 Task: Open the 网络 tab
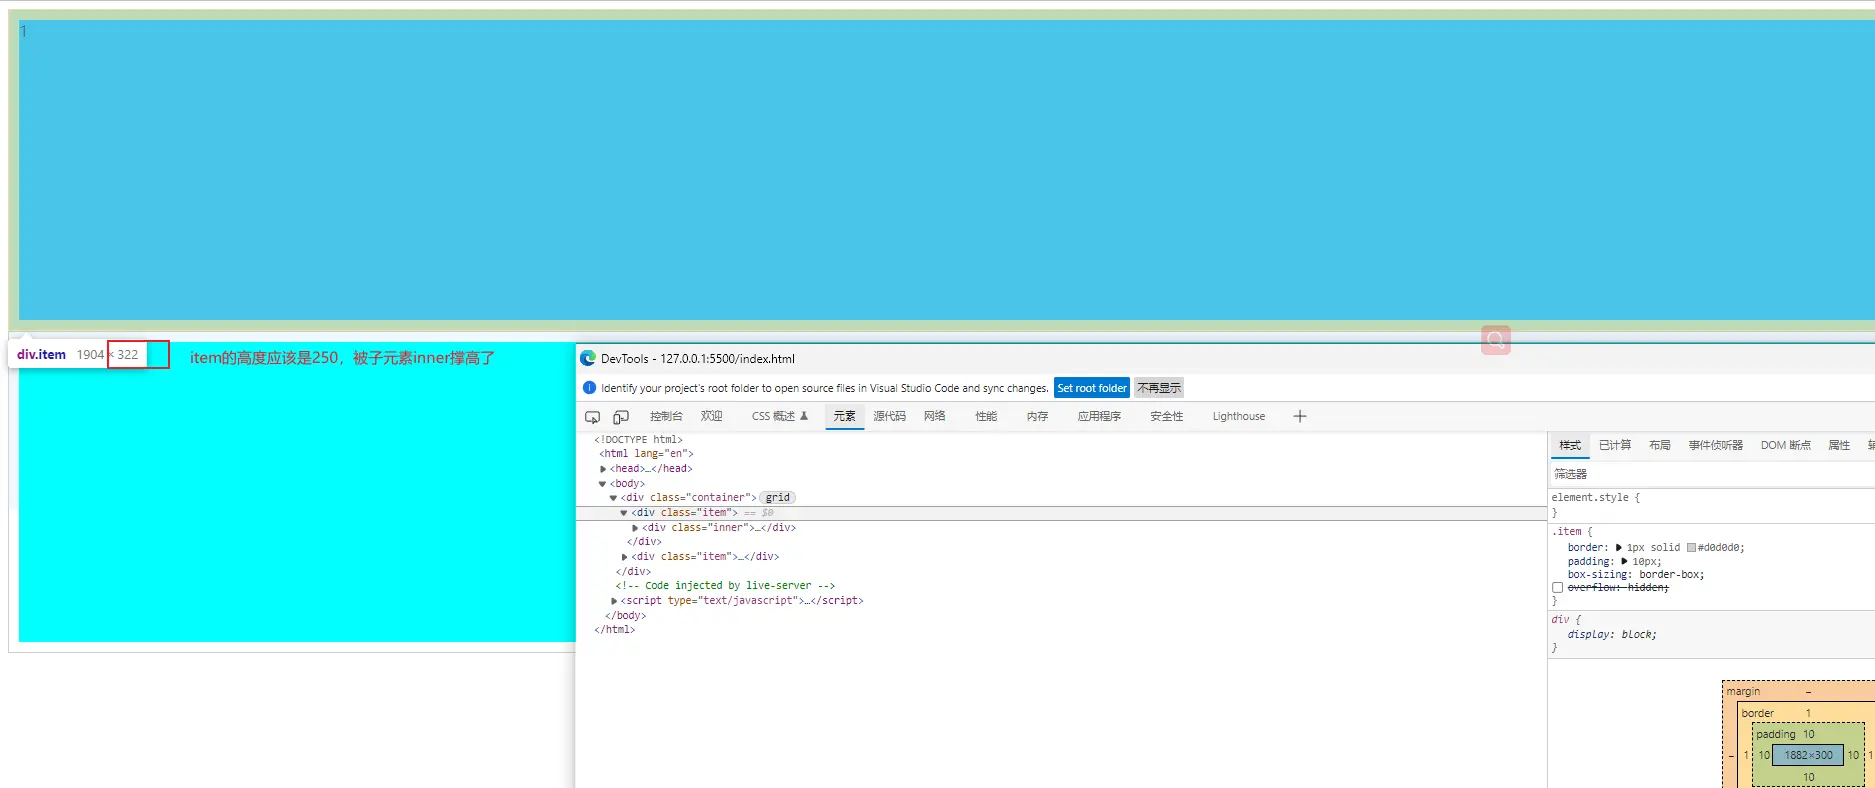pos(935,416)
